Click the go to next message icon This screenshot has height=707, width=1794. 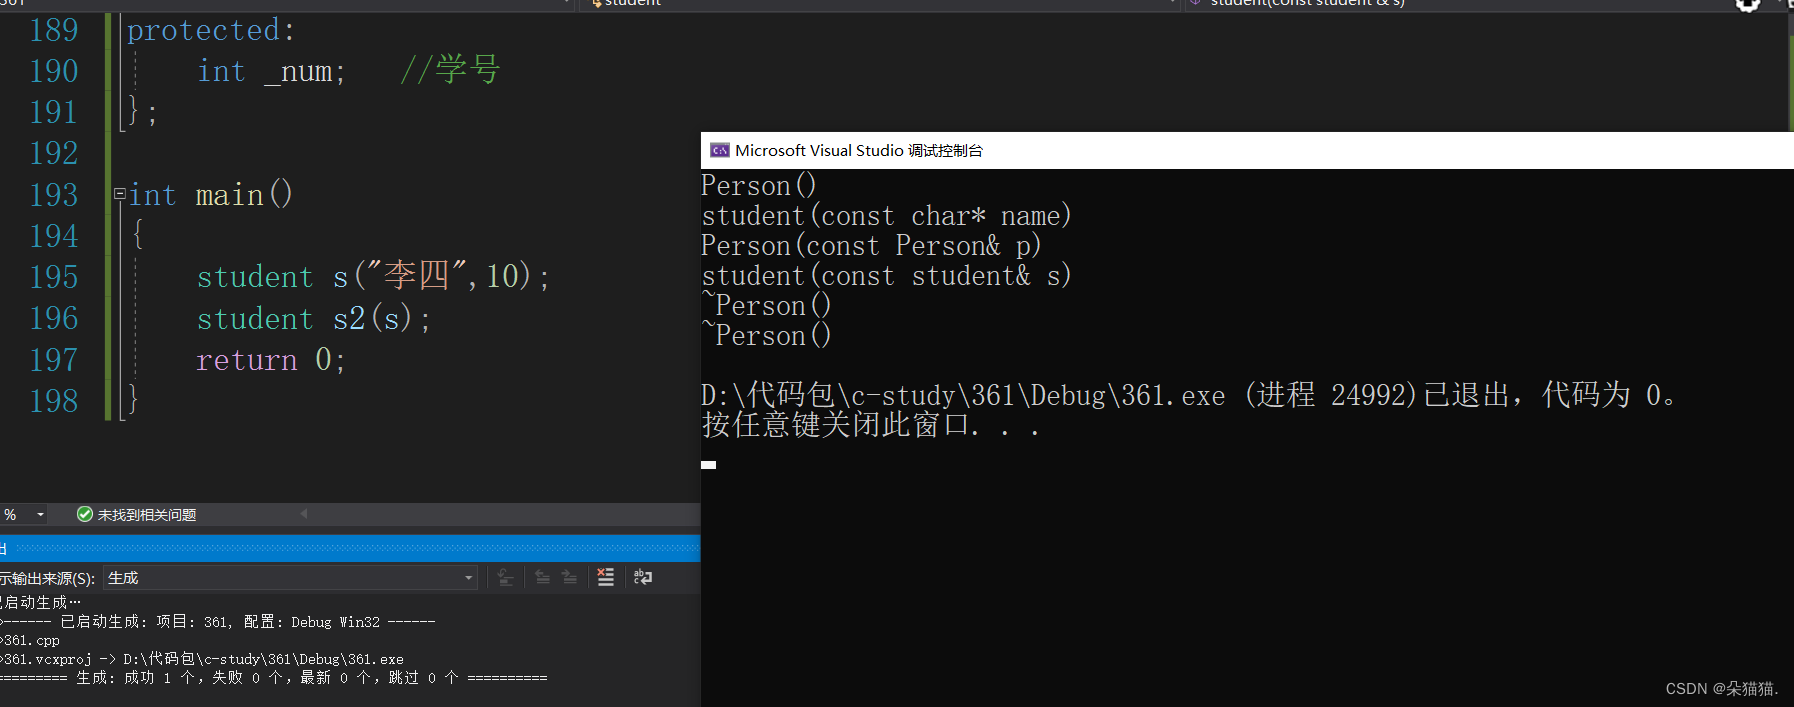[569, 577]
